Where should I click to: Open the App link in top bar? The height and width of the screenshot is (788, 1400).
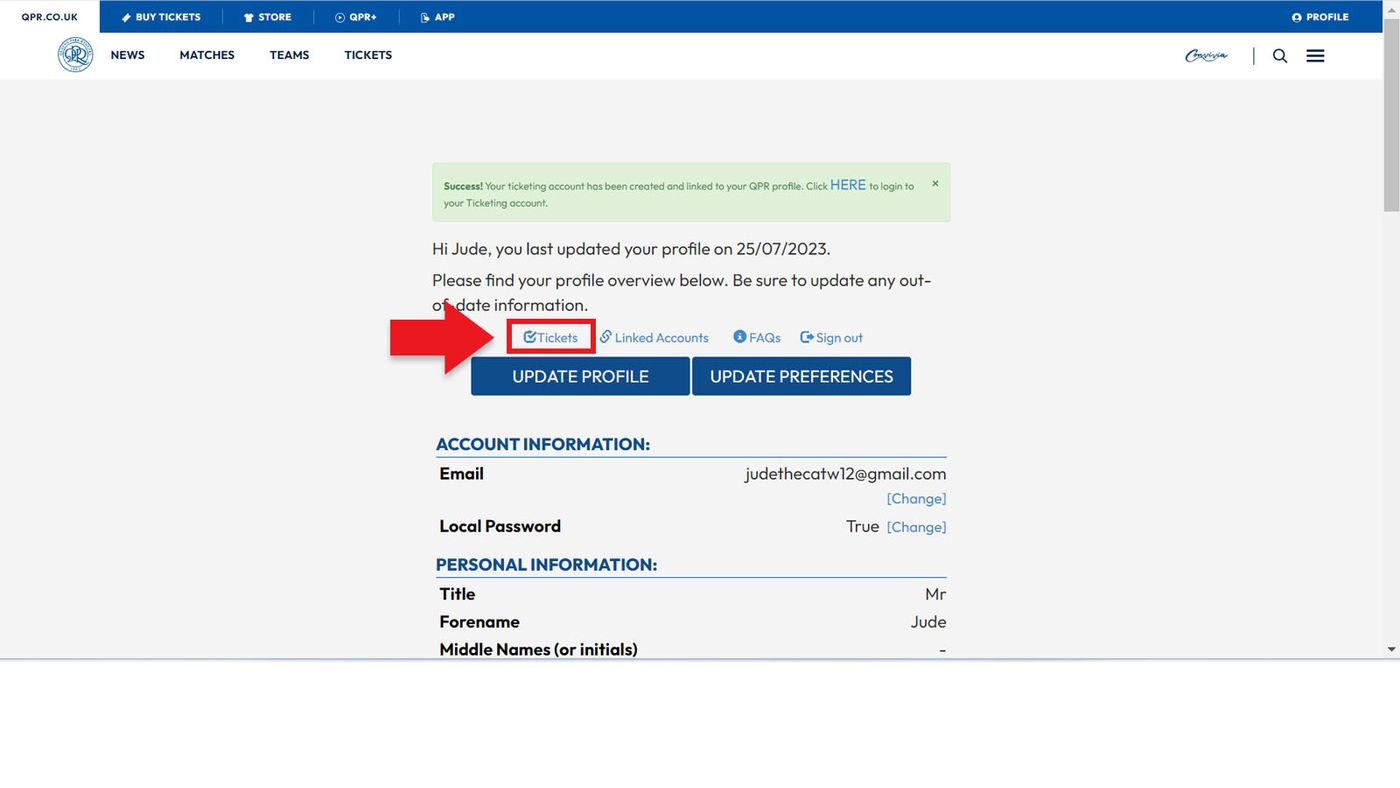pos(437,17)
